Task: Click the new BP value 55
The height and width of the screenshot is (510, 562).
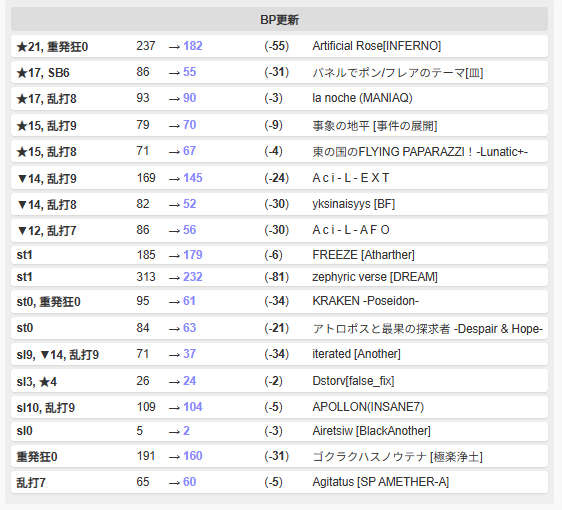Action: click(190, 72)
